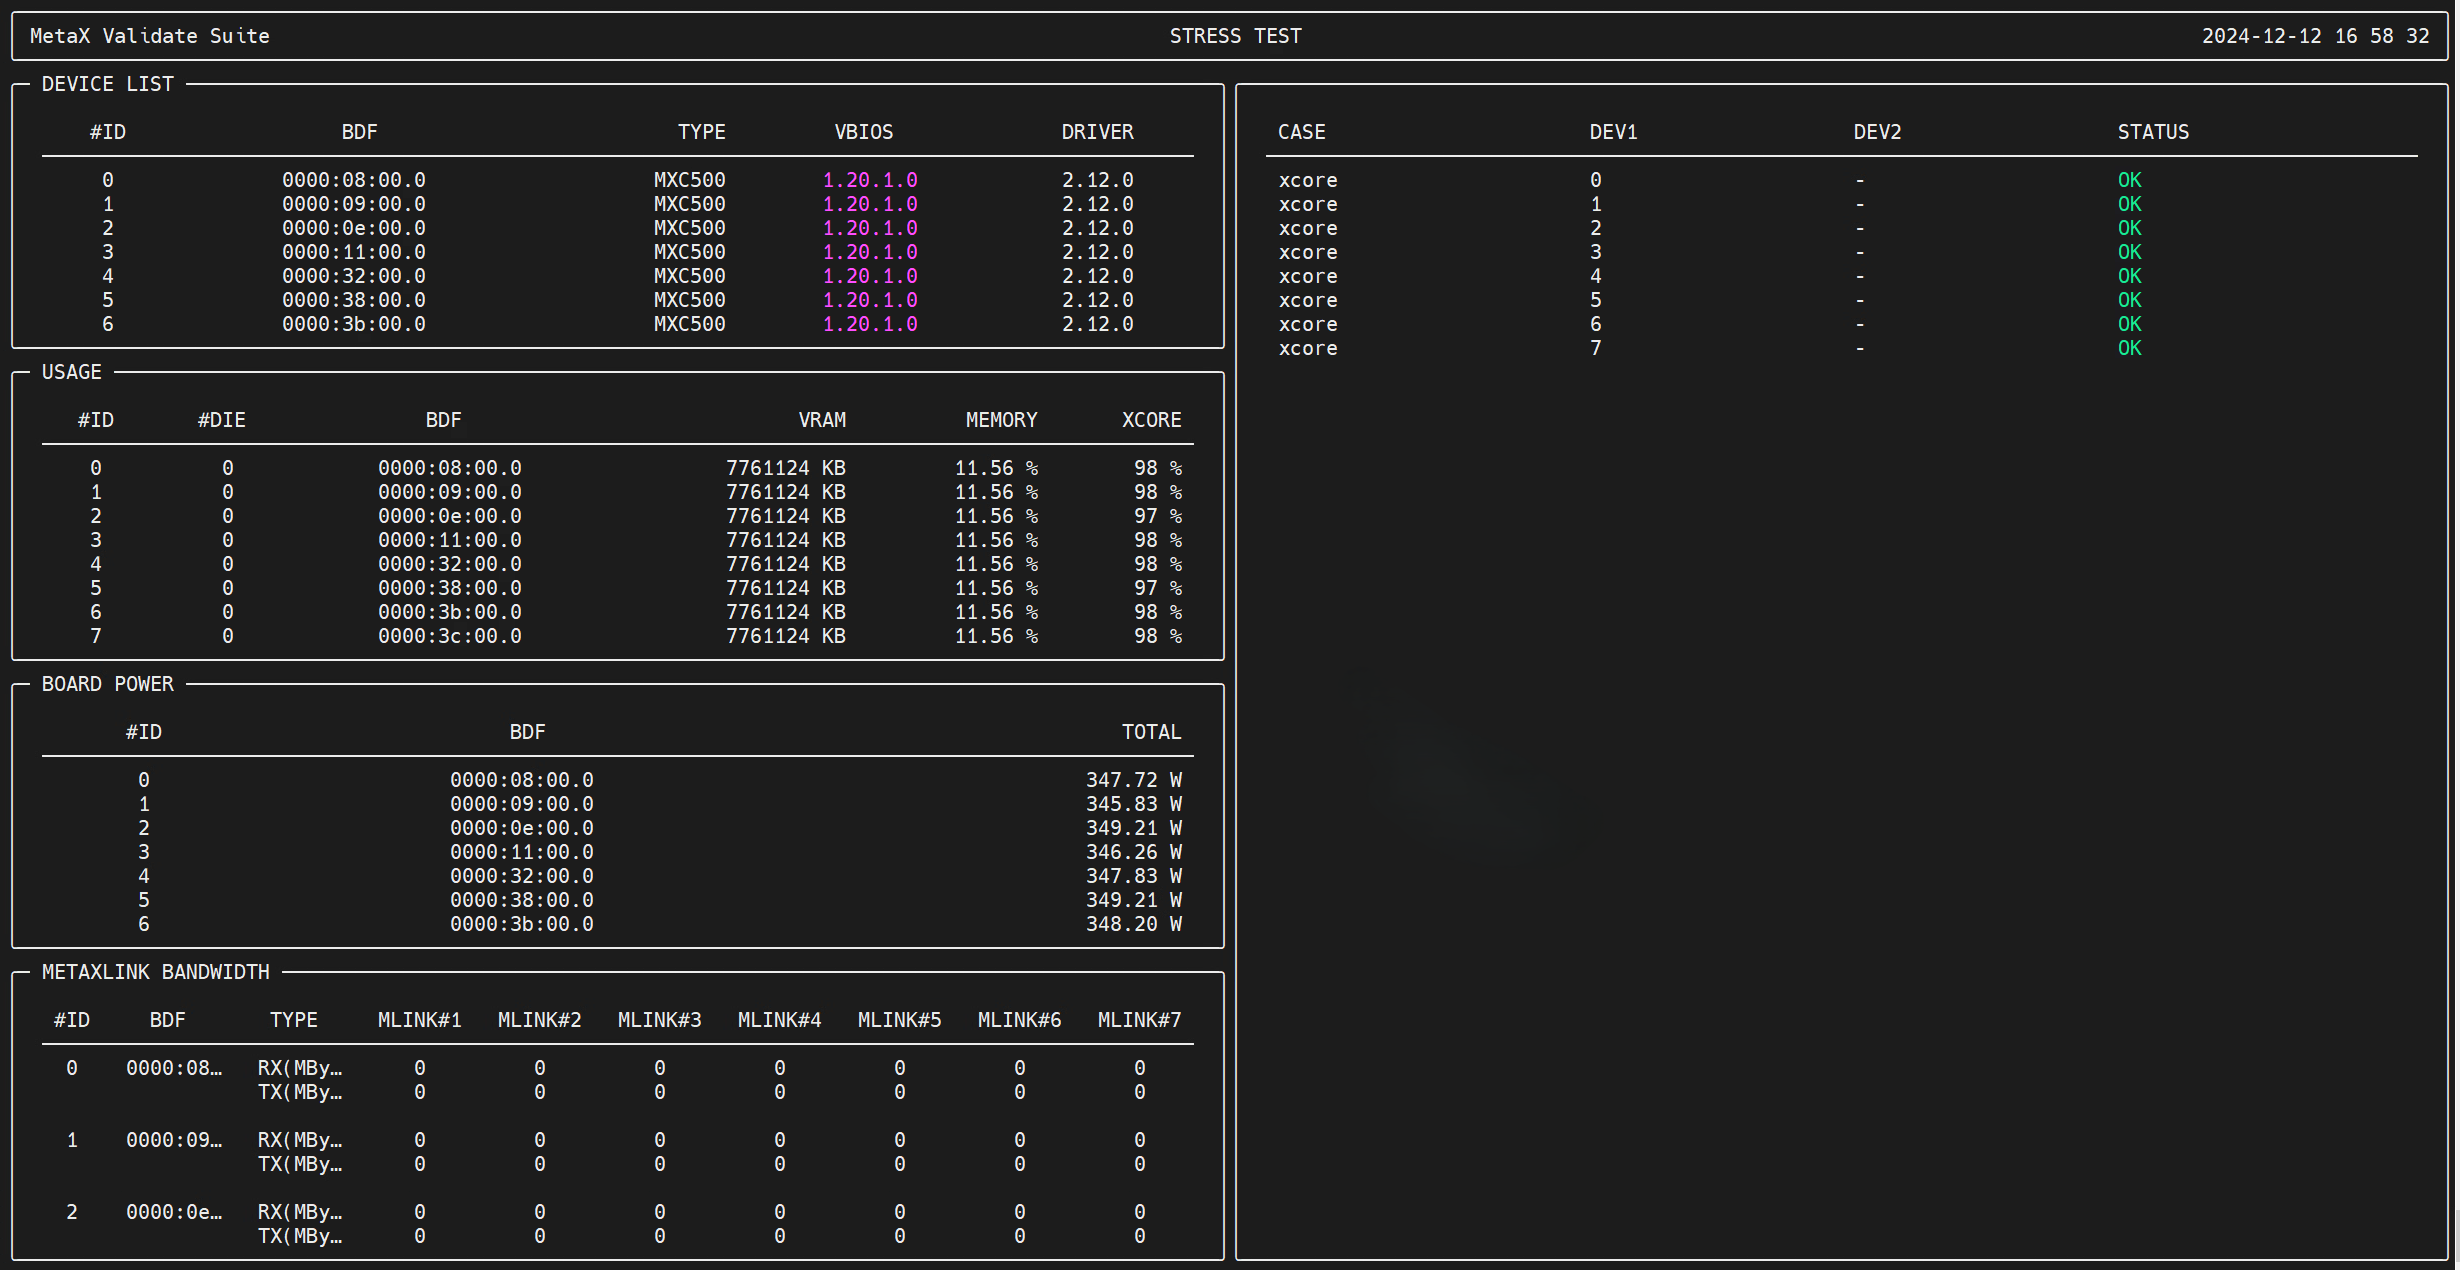Click the DRIVER column header
Screen dimensions: 2460x1270
coord(1097,132)
